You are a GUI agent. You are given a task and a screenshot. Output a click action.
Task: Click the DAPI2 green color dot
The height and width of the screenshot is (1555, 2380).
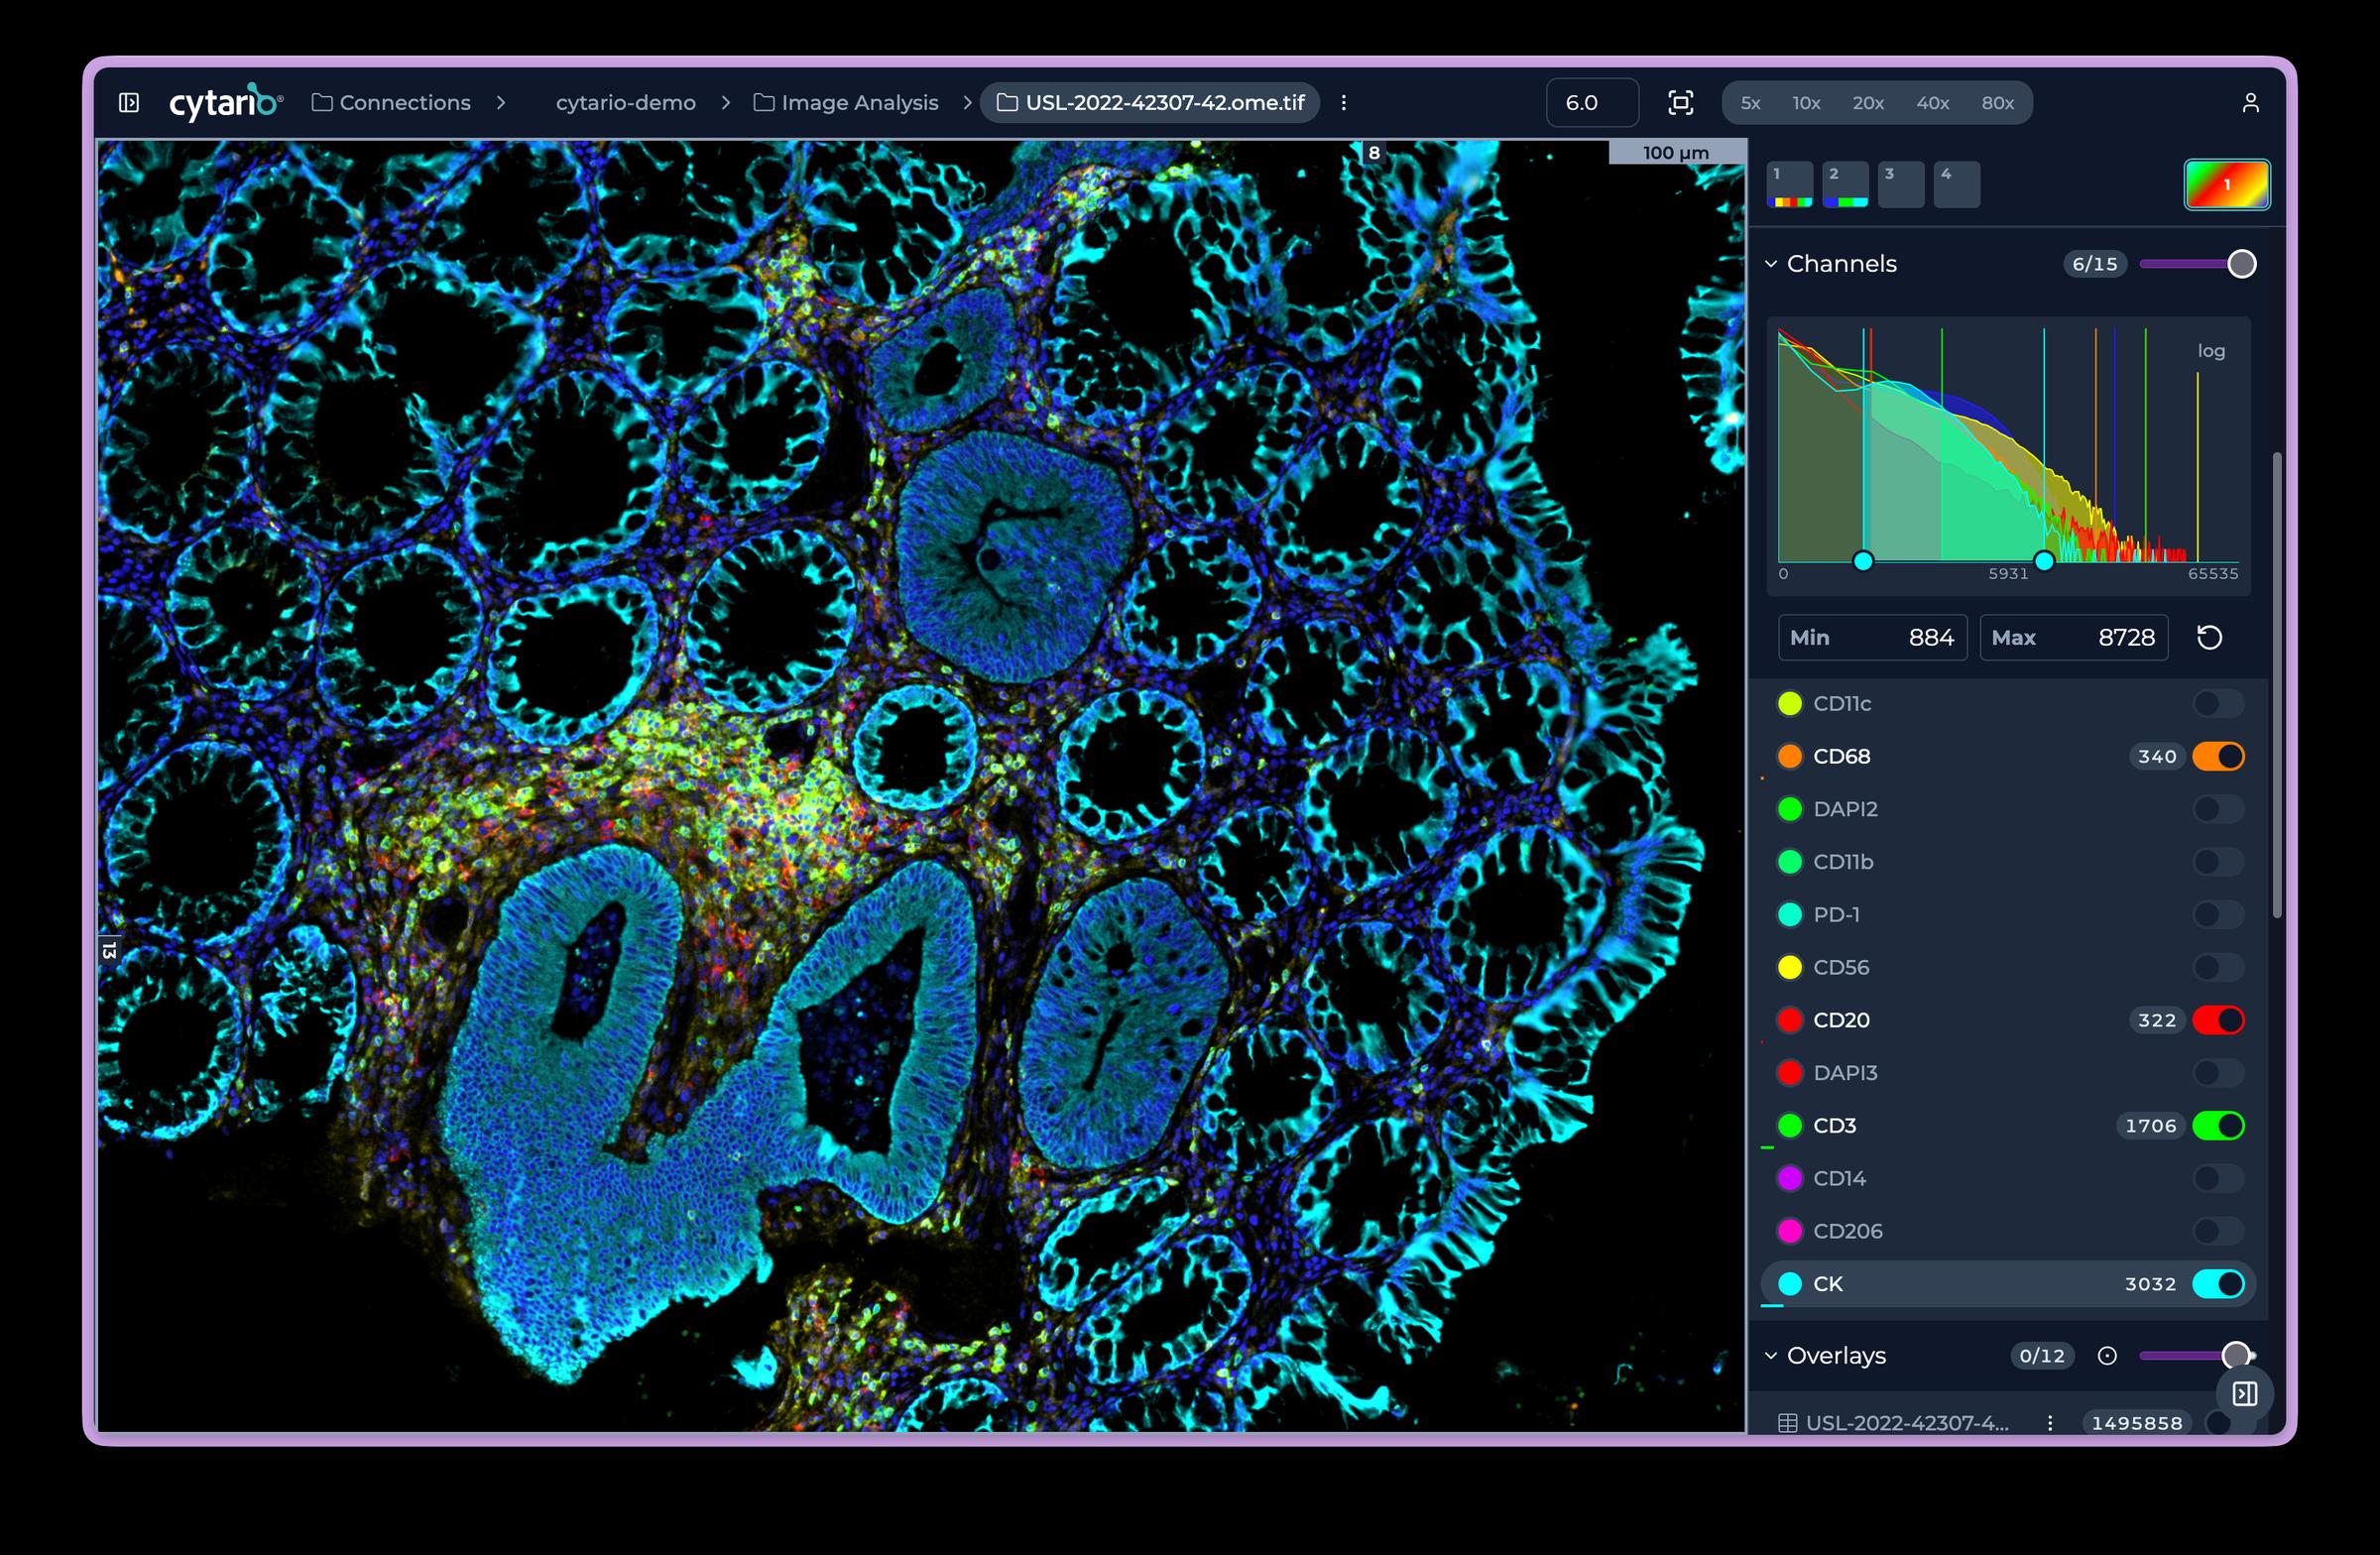(1790, 809)
